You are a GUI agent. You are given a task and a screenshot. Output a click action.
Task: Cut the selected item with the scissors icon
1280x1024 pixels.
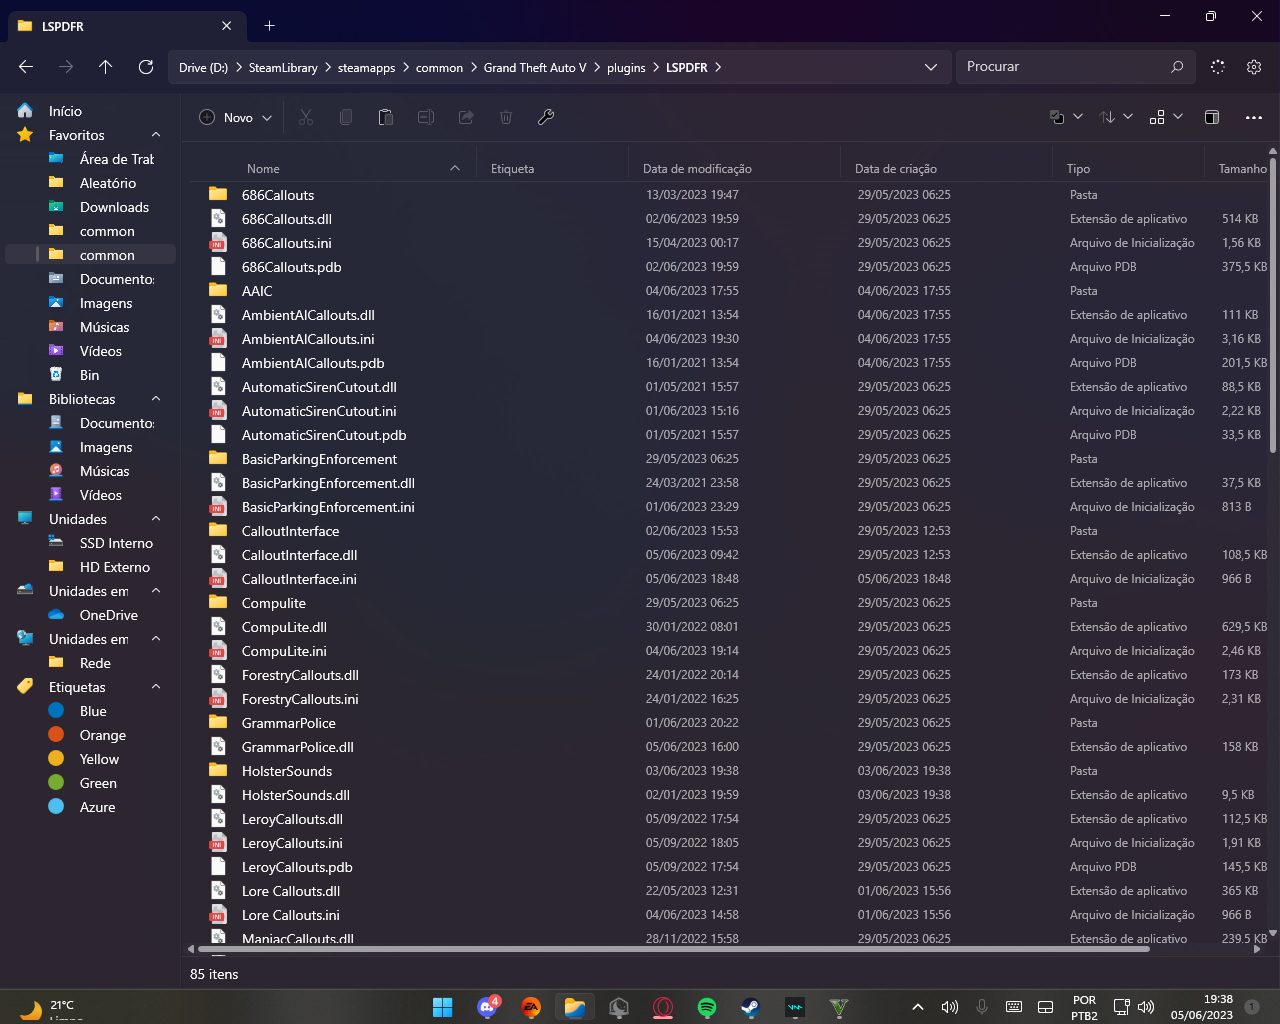pyautogui.click(x=306, y=117)
